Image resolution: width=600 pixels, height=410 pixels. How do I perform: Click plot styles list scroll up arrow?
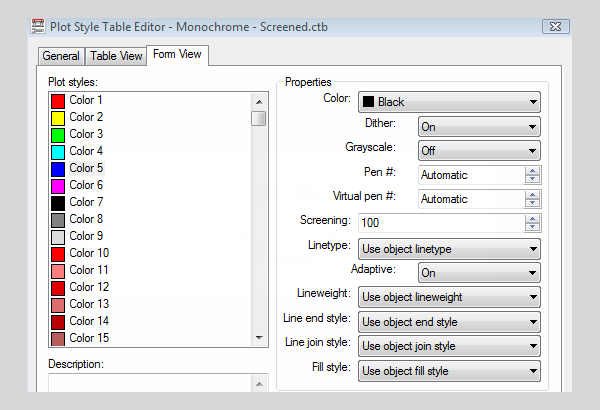pos(259,102)
